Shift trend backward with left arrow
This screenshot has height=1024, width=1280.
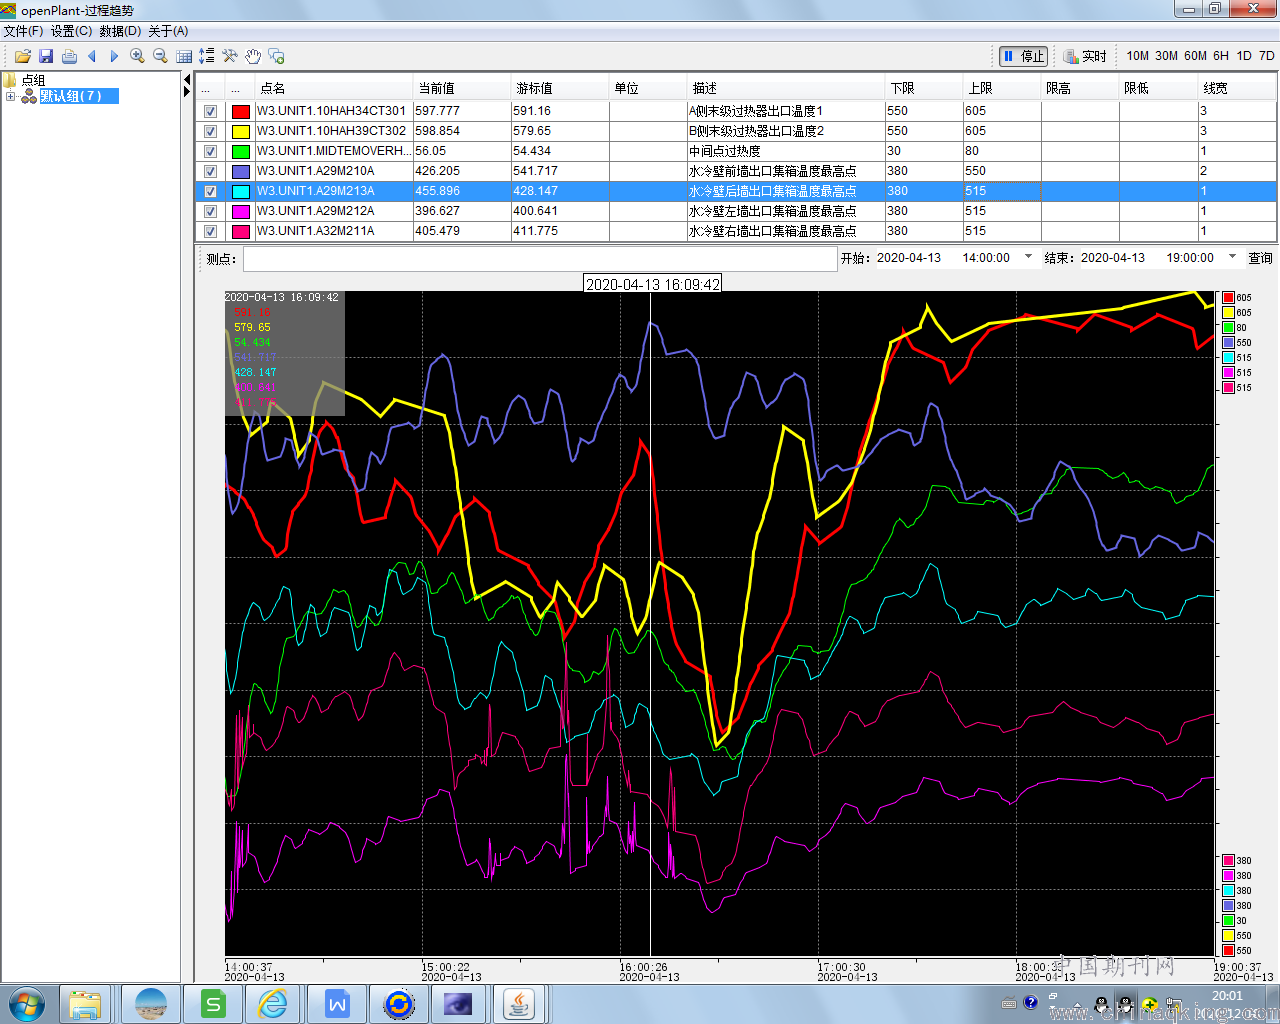(92, 56)
